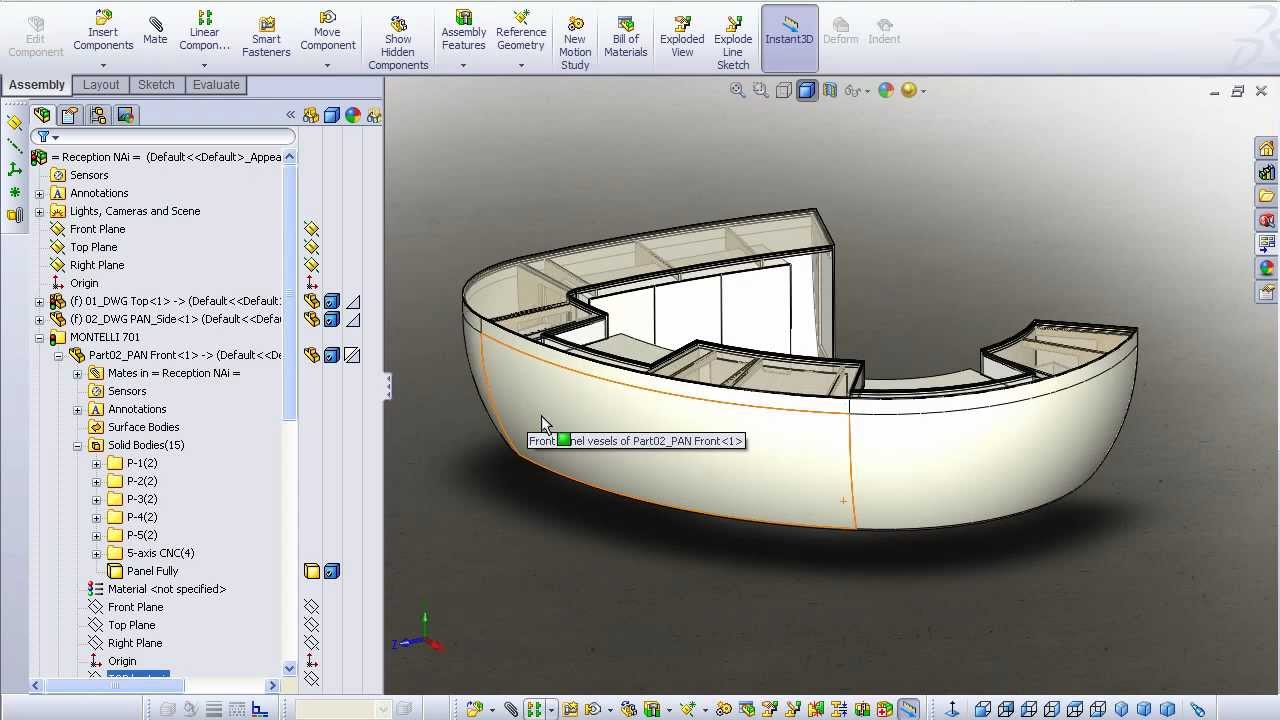Toggle hide/show for 01_DWG Top row
The width and height of the screenshot is (1280, 720).
click(312, 301)
